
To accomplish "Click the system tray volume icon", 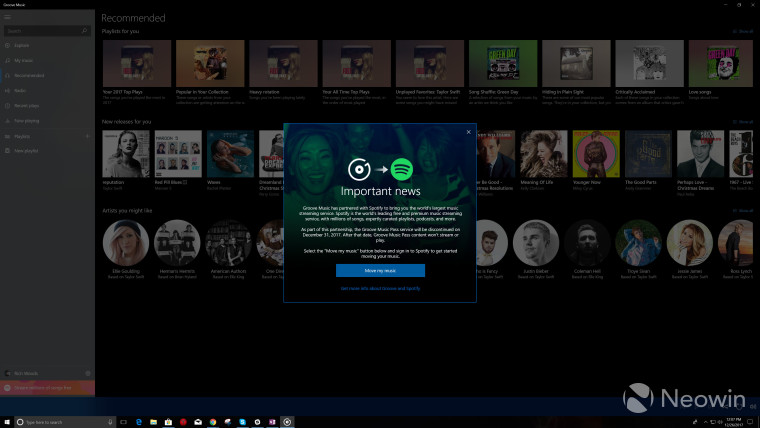I will (x=720, y=422).
